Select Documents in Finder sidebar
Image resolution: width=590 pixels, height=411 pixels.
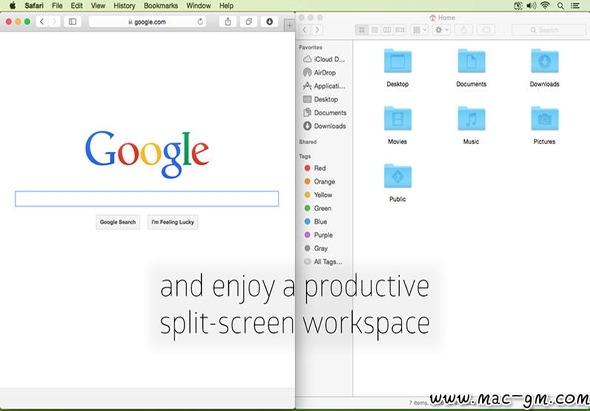click(x=325, y=112)
